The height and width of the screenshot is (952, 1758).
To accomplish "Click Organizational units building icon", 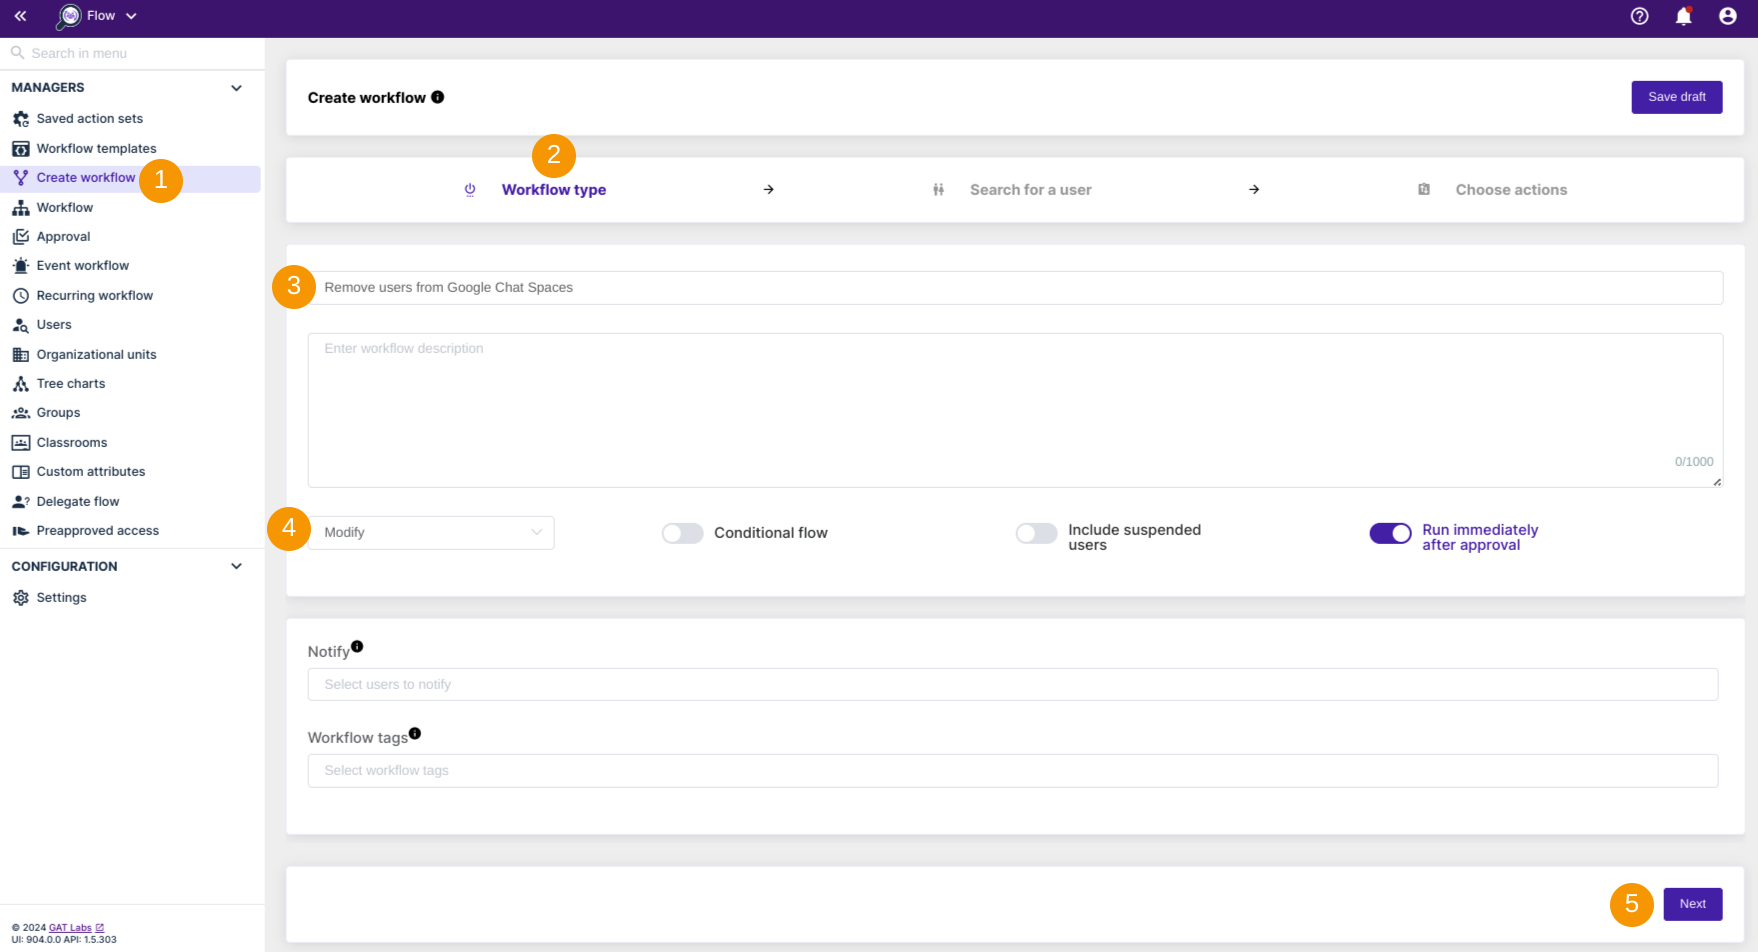I will click(x=21, y=355).
